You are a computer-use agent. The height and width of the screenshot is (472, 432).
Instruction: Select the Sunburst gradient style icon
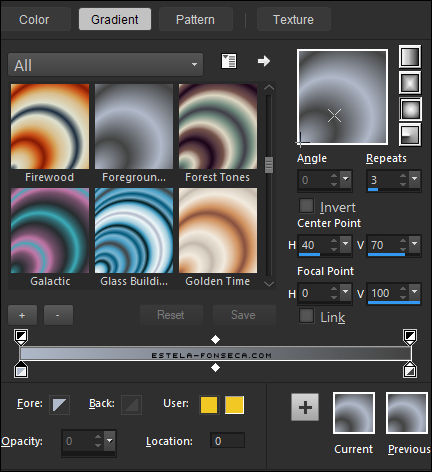(x=410, y=109)
